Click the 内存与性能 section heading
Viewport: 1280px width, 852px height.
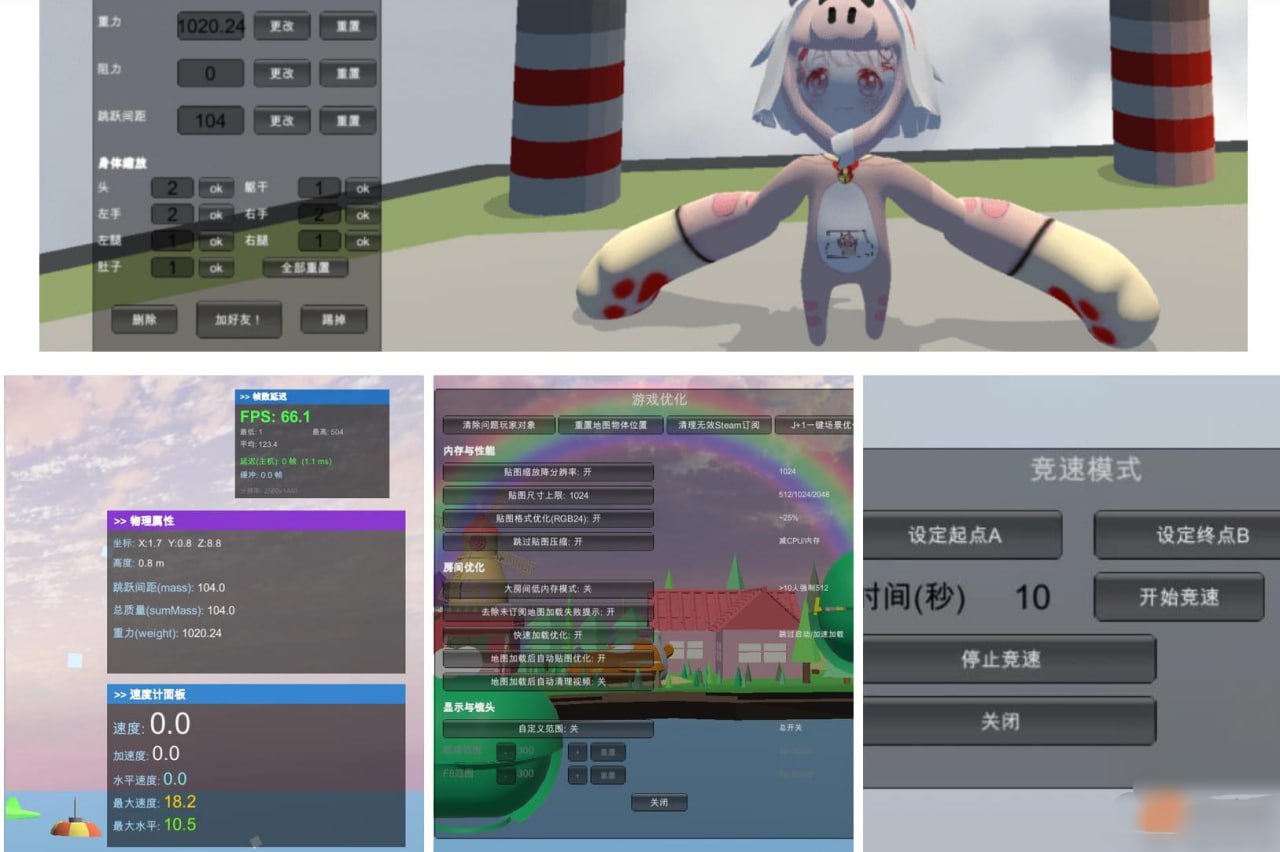click(x=469, y=451)
